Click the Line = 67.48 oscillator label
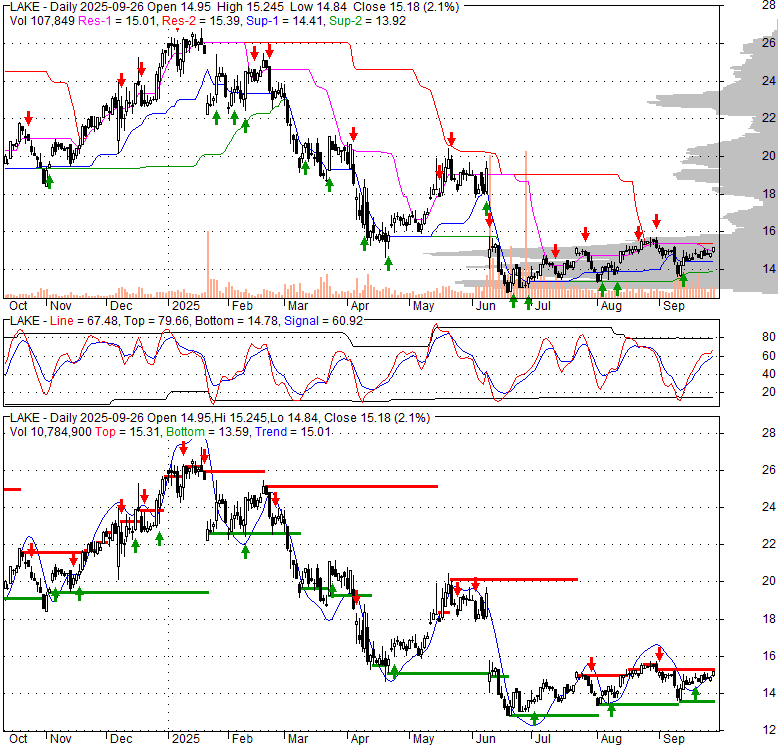780x745 pixels. pos(84,321)
